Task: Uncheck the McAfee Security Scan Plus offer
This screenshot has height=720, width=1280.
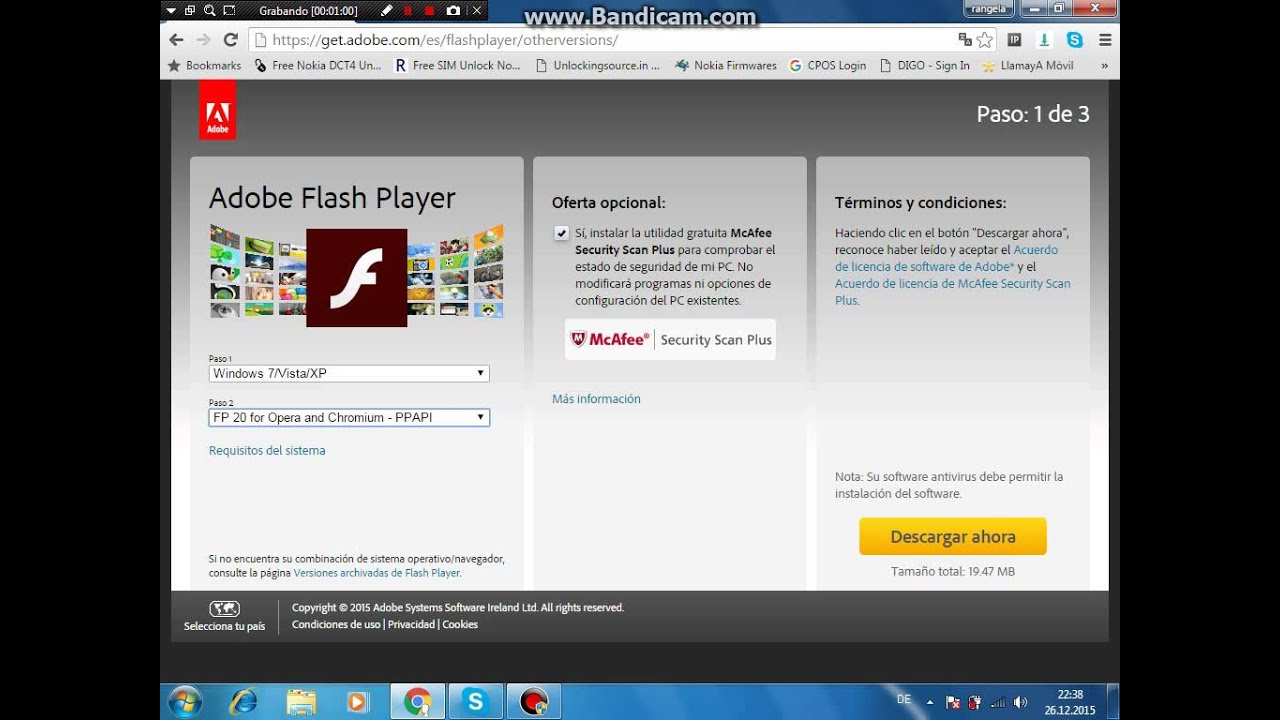Action: [561, 233]
